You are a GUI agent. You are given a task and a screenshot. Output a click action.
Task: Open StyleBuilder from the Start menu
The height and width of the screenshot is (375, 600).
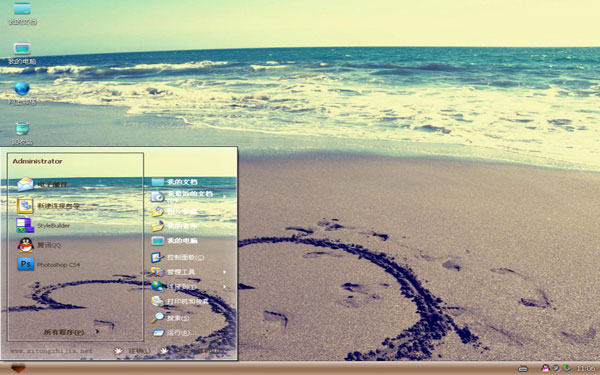coord(43,225)
